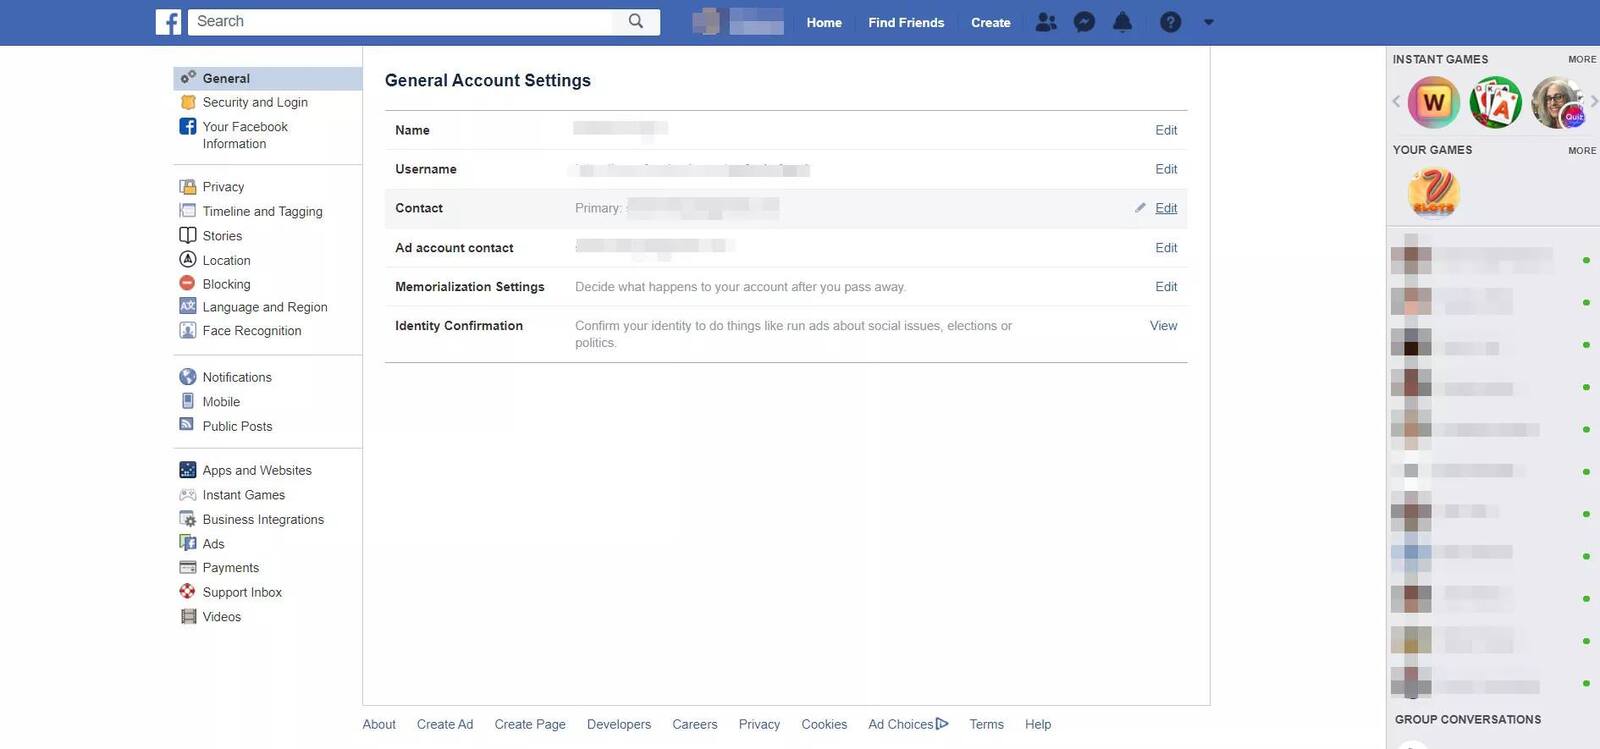Click the Support Inbox lifebuoy icon
The width and height of the screenshot is (1600, 749).
(x=187, y=592)
